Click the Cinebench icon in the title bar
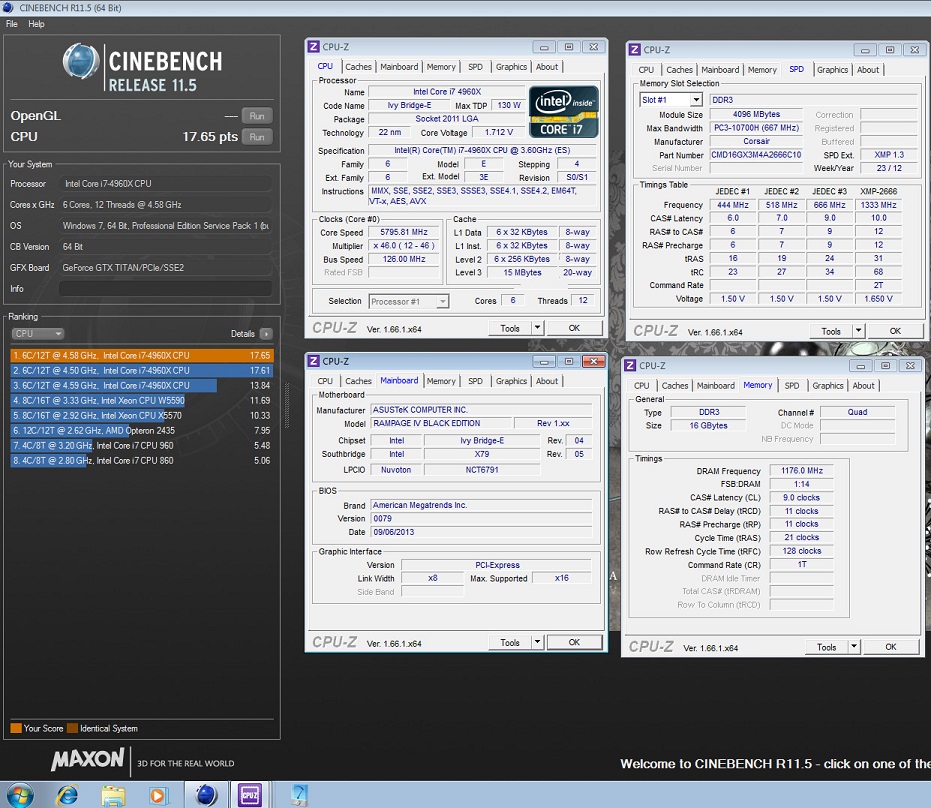 (8, 8)
